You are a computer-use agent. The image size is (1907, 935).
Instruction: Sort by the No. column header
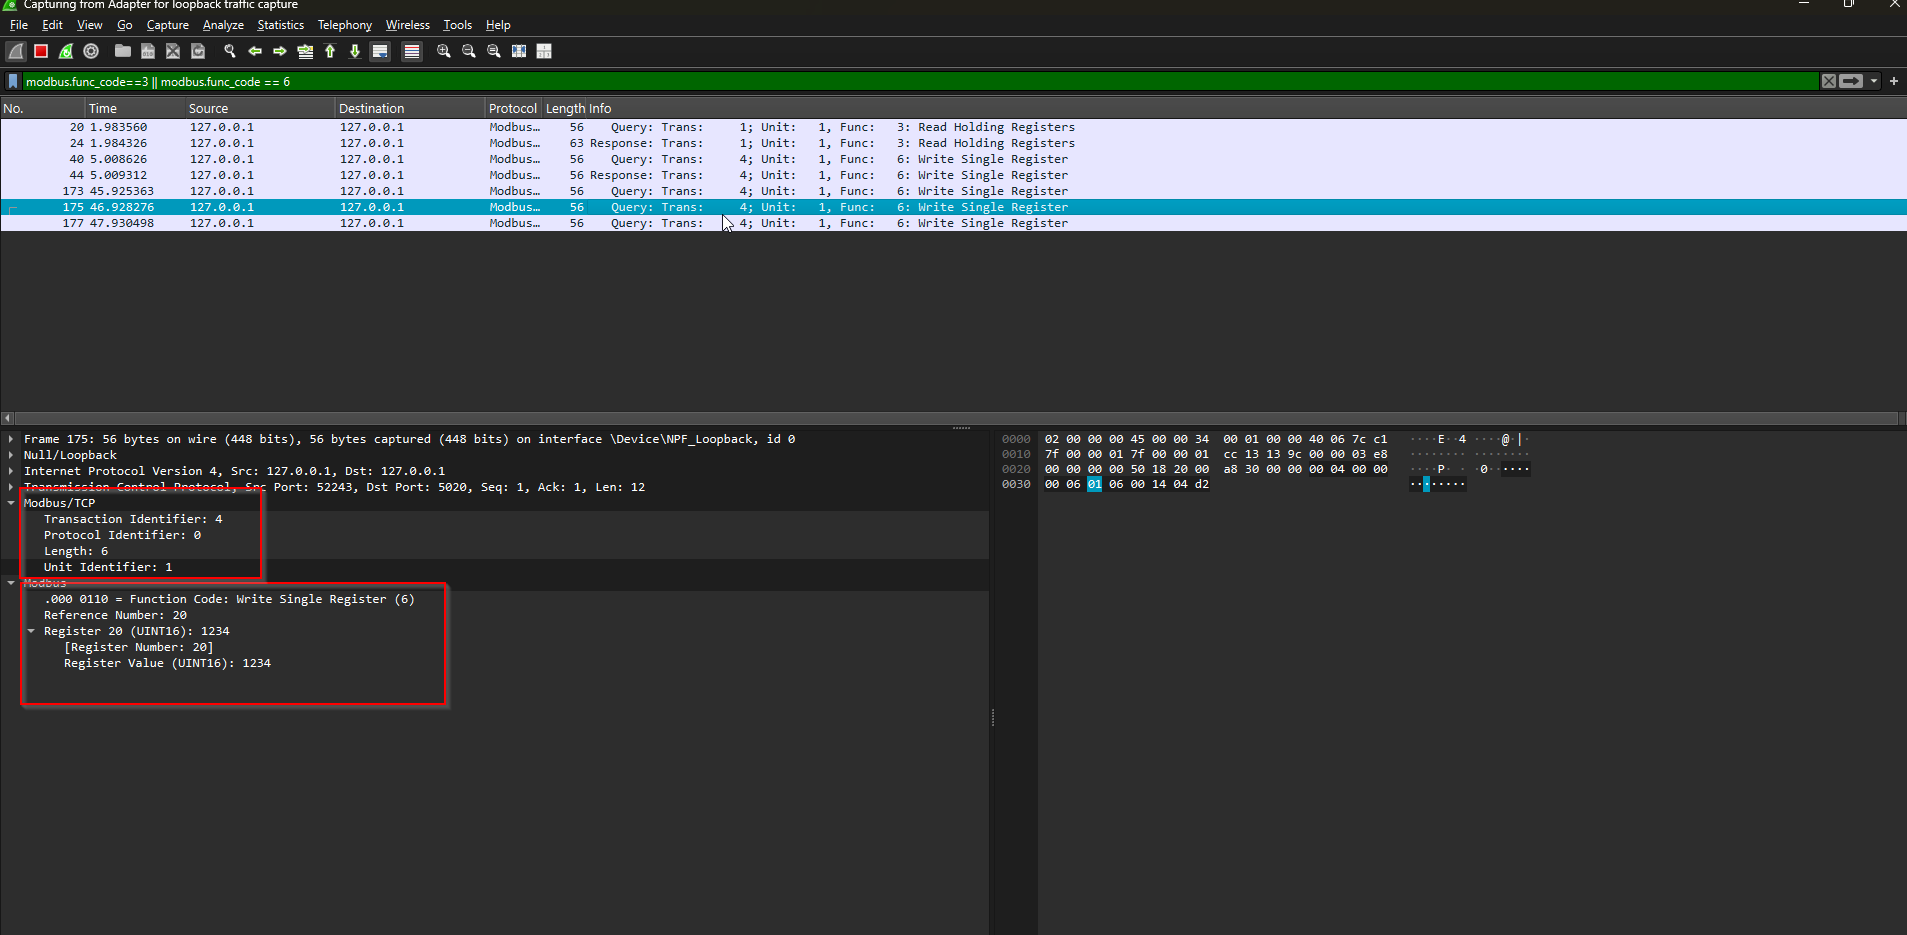(42, 108)
